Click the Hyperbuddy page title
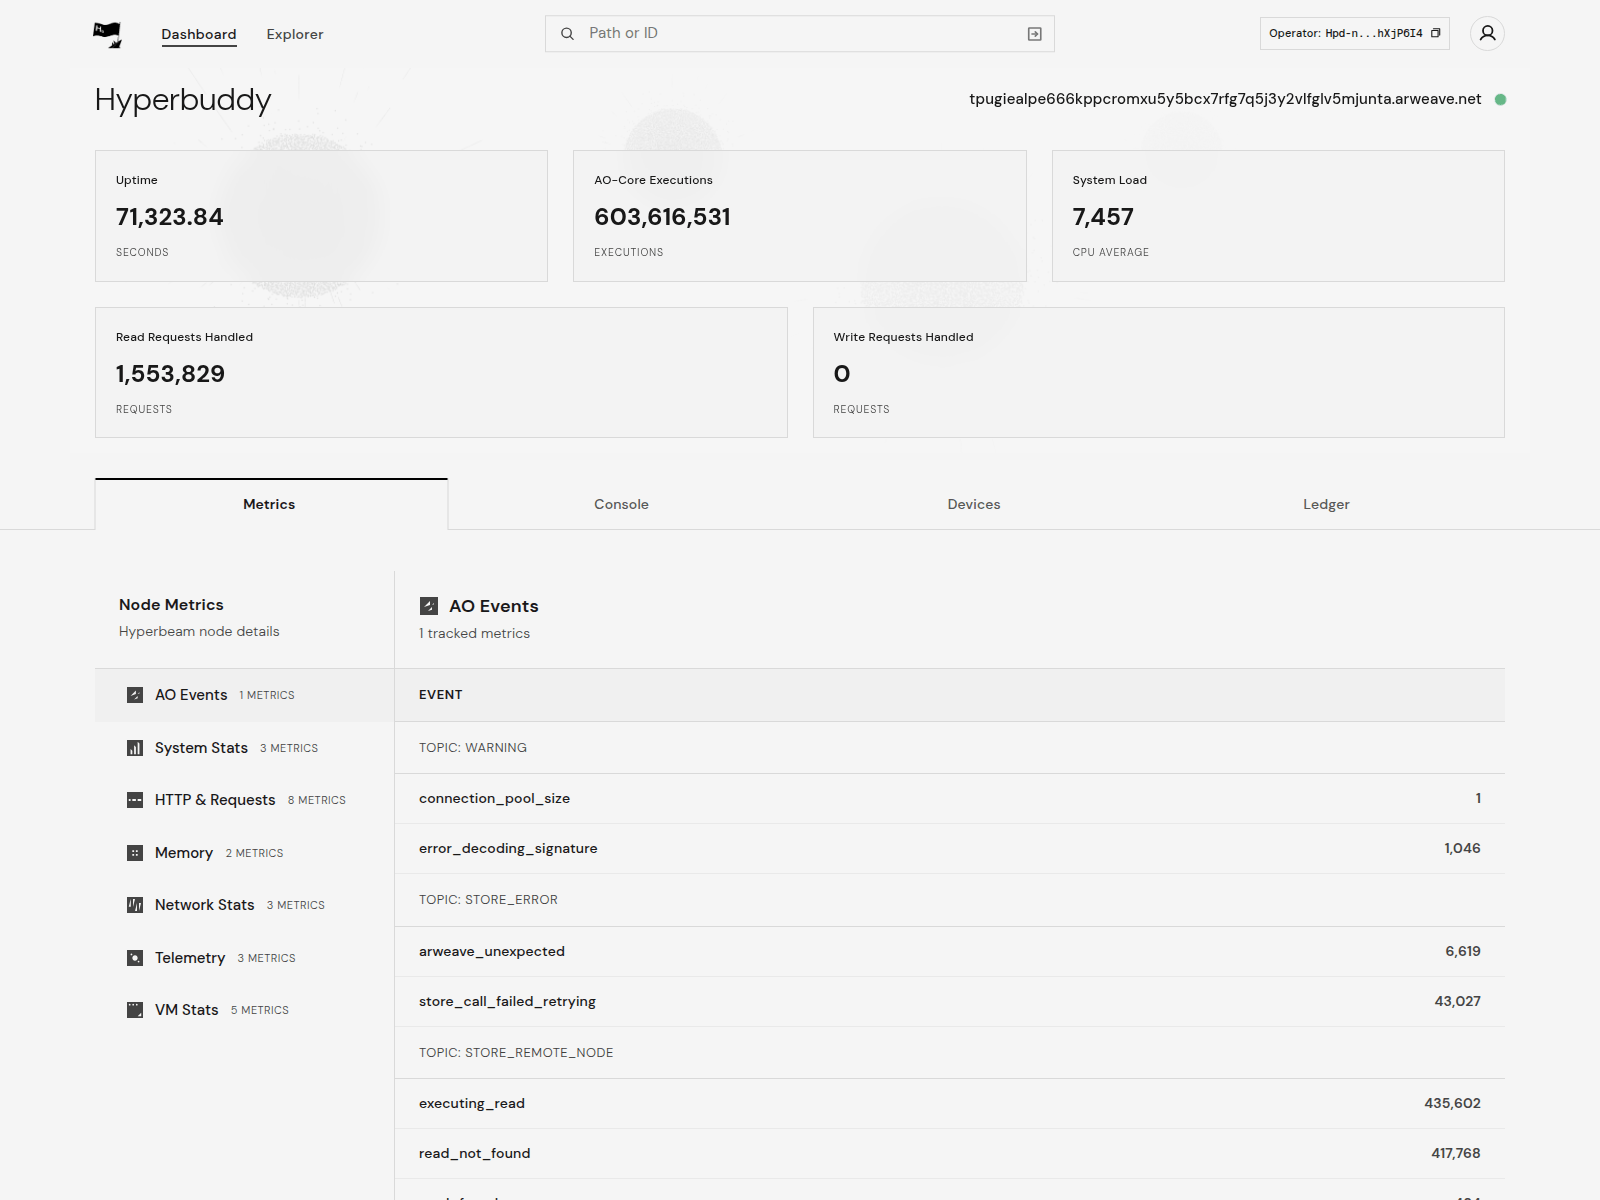This screenshot has width=1600, height=1200. [183, 100]
